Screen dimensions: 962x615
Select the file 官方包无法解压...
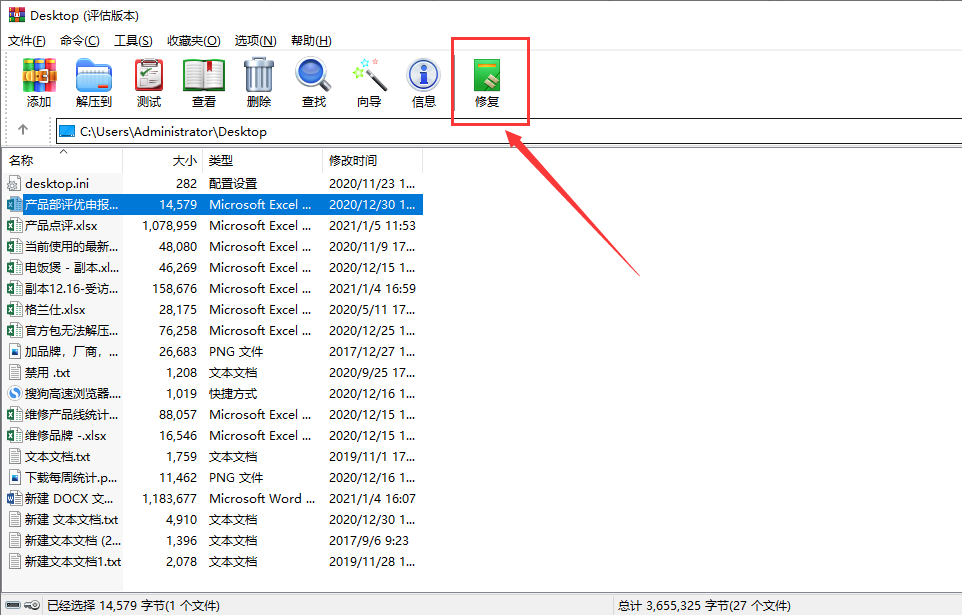71,331
